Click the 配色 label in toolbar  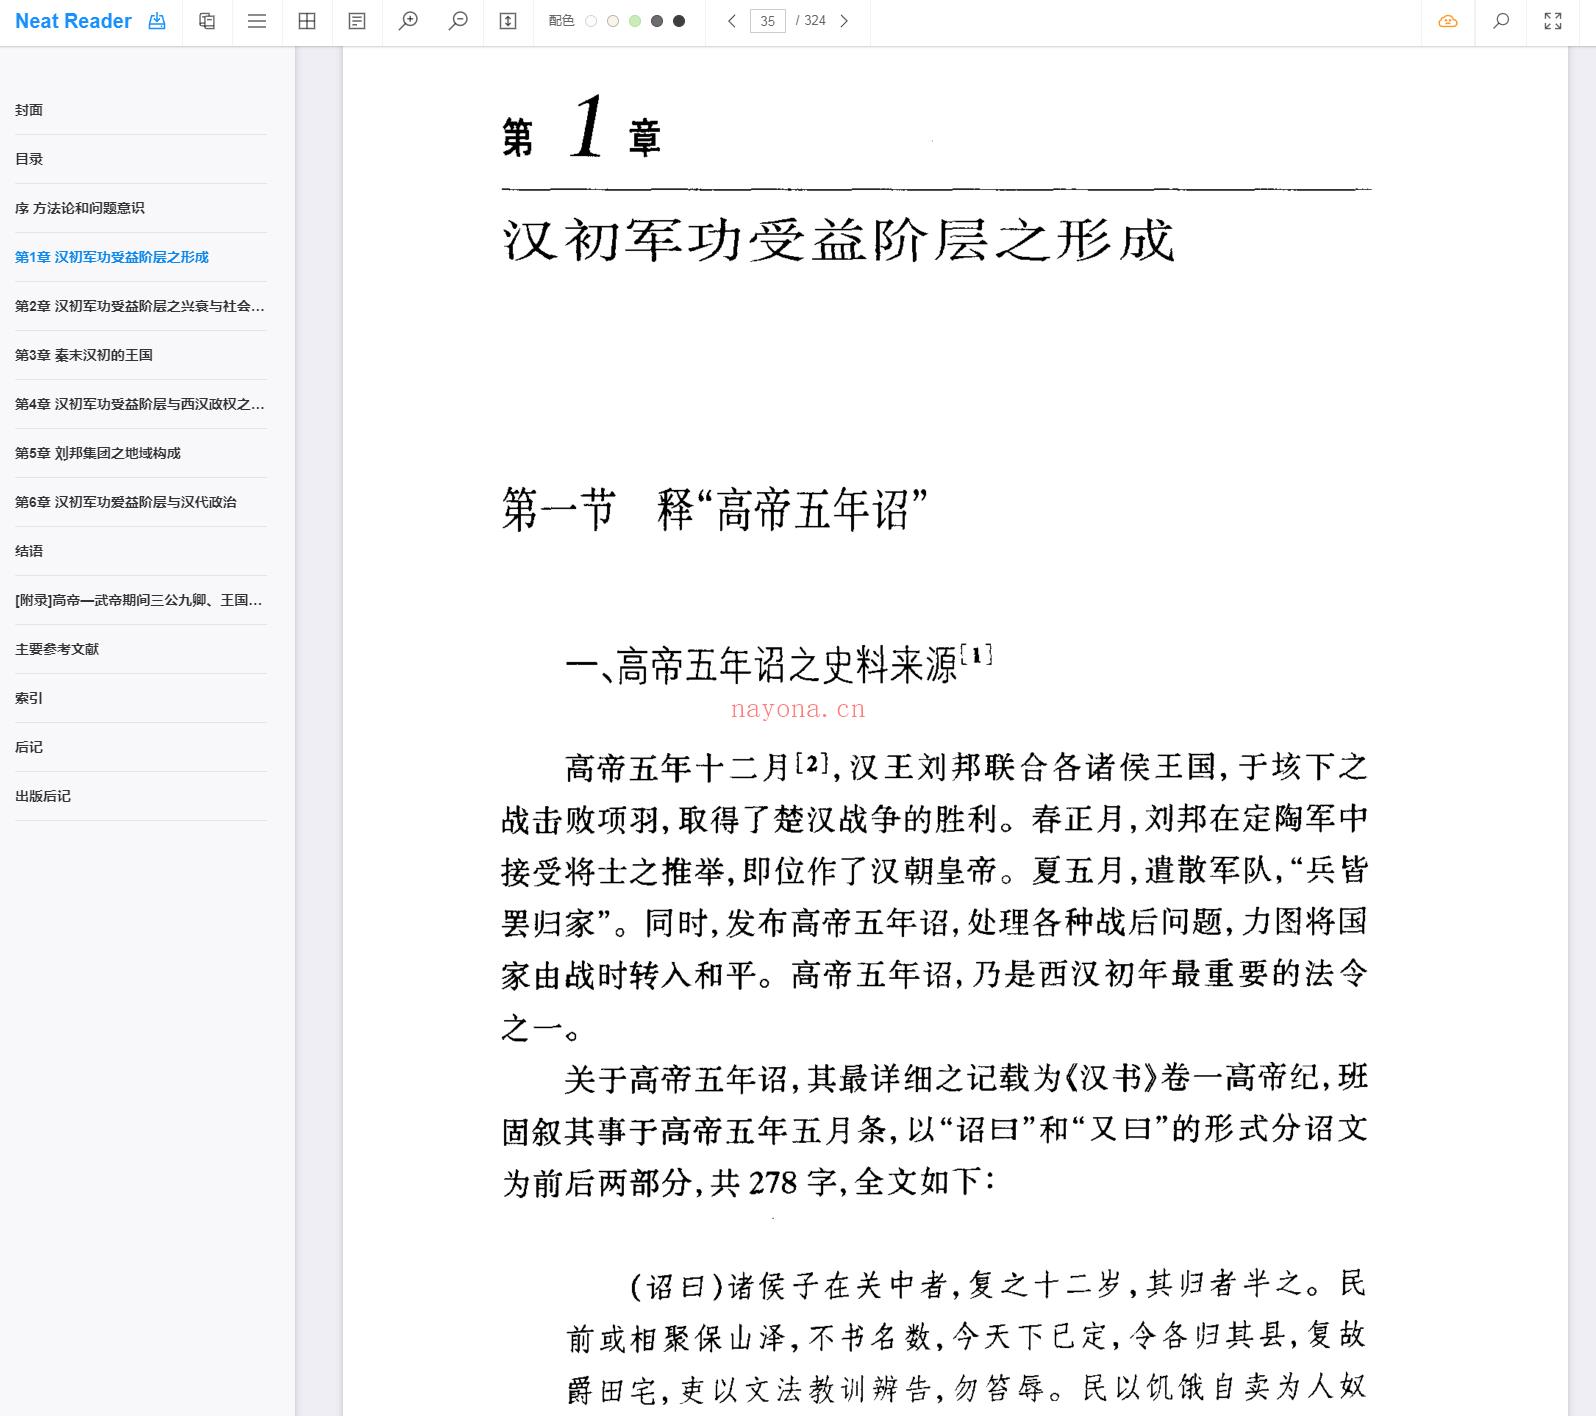561,21
